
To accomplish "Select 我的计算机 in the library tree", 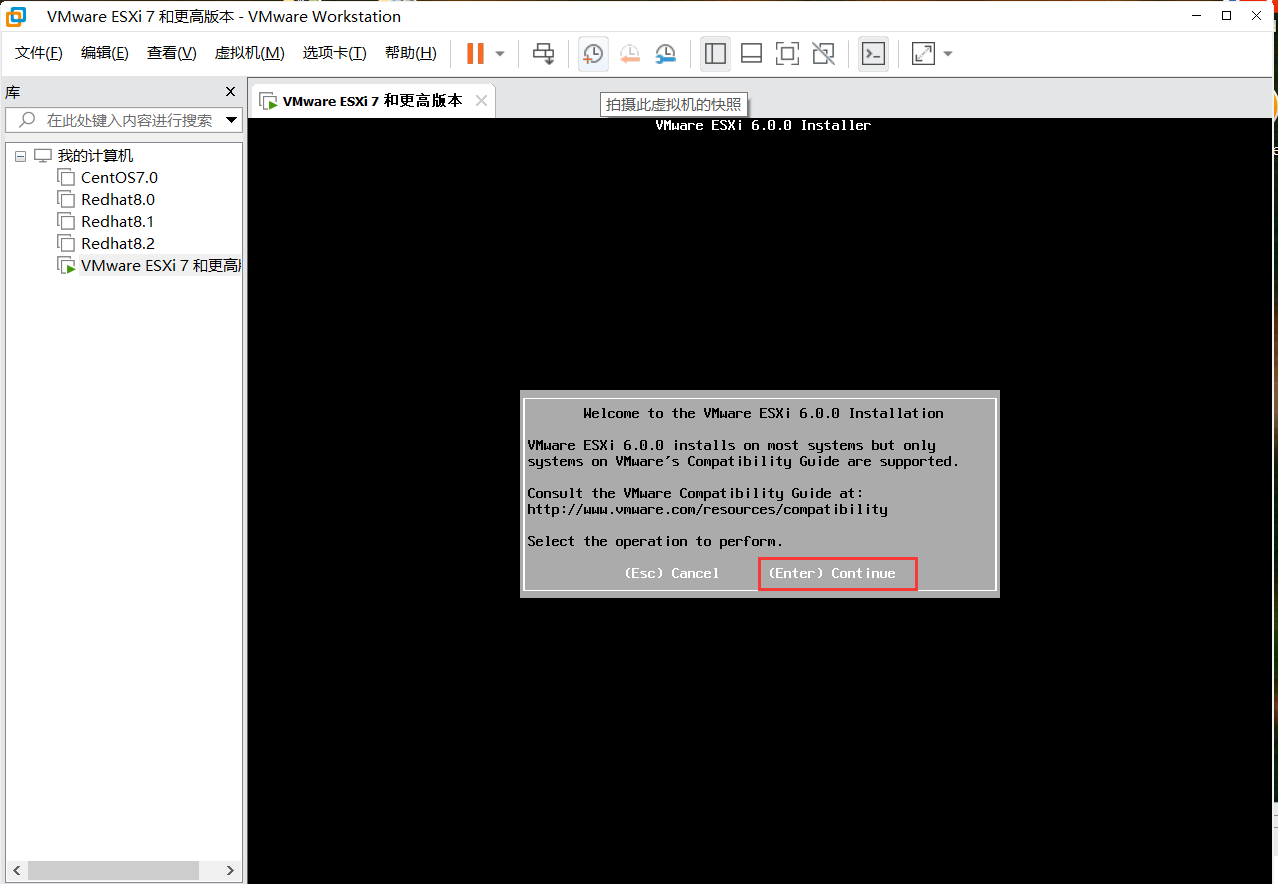I will click(x=95, y=156).
